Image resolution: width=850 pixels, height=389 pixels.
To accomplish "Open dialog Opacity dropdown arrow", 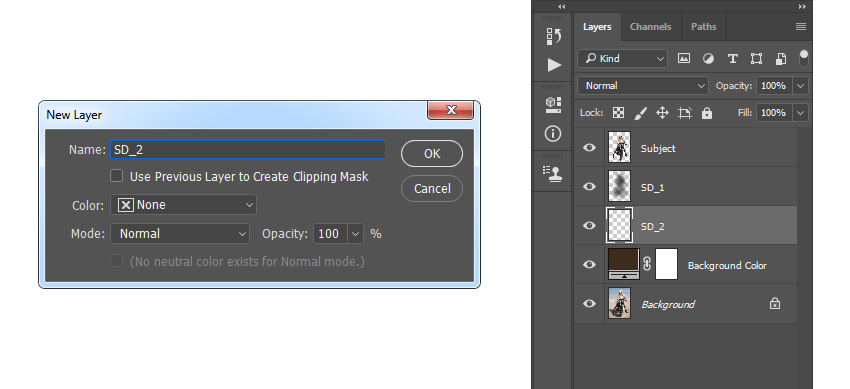I will click(x=356, y=234).
